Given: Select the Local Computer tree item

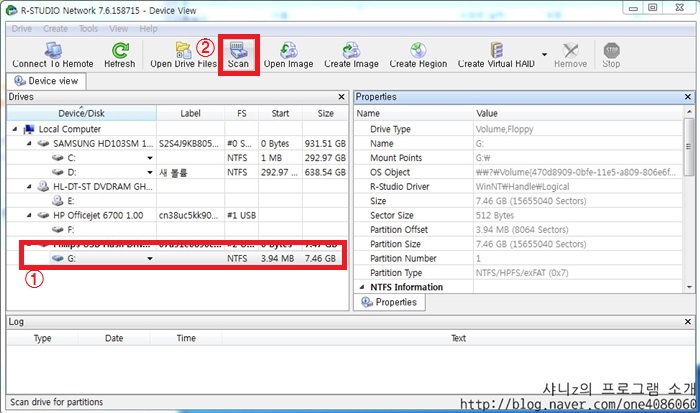Looking at the screenshot, I should click(70, 129).
